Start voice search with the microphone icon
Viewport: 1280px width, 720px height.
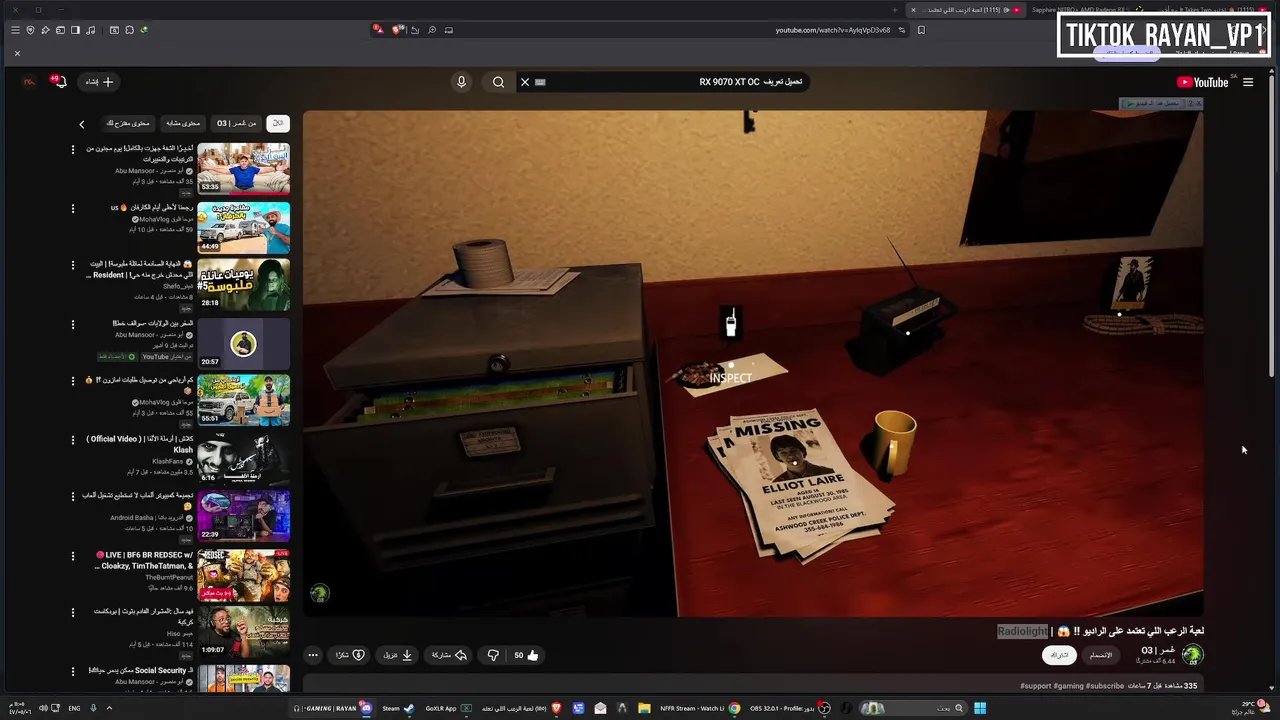click(x=461, y=82)
